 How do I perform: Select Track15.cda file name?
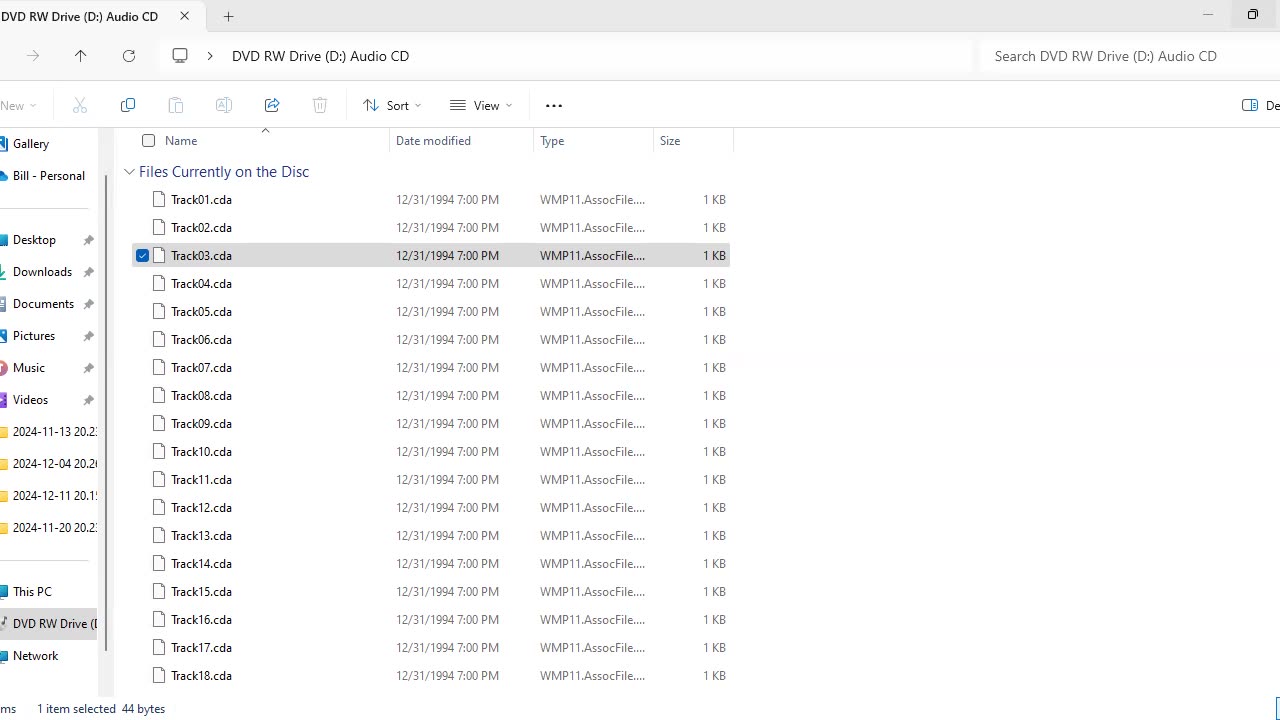[x=201, y=592]
